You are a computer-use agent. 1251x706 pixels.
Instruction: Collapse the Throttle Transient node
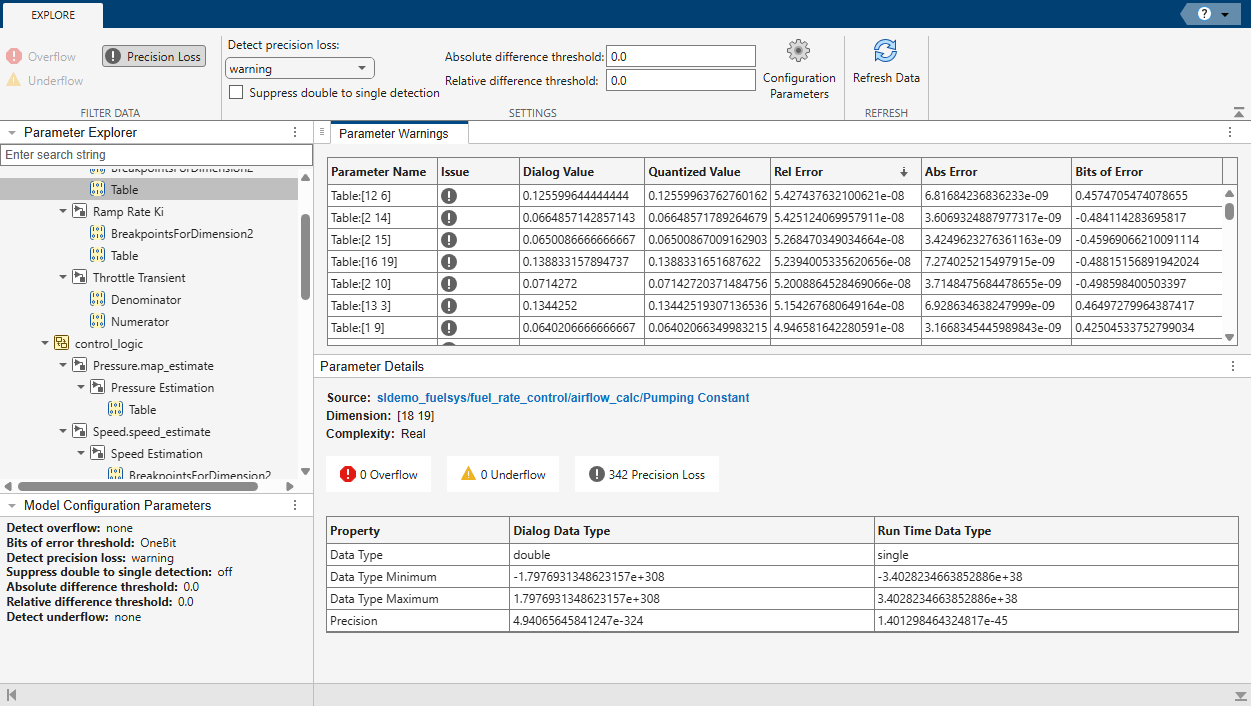tap(63, 277)
